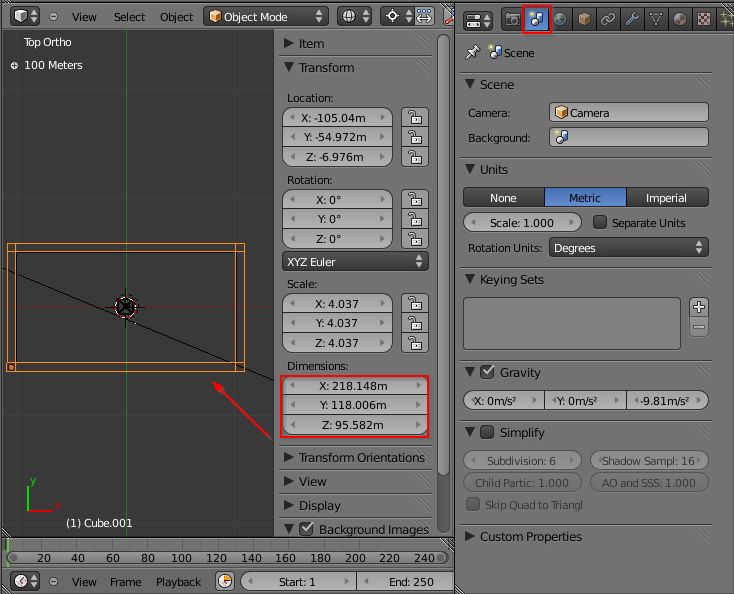The width and height of the screenshot is (734, 594).
Task: Open the Constraints tab (chain link icon)
Action: pos(608,19)
